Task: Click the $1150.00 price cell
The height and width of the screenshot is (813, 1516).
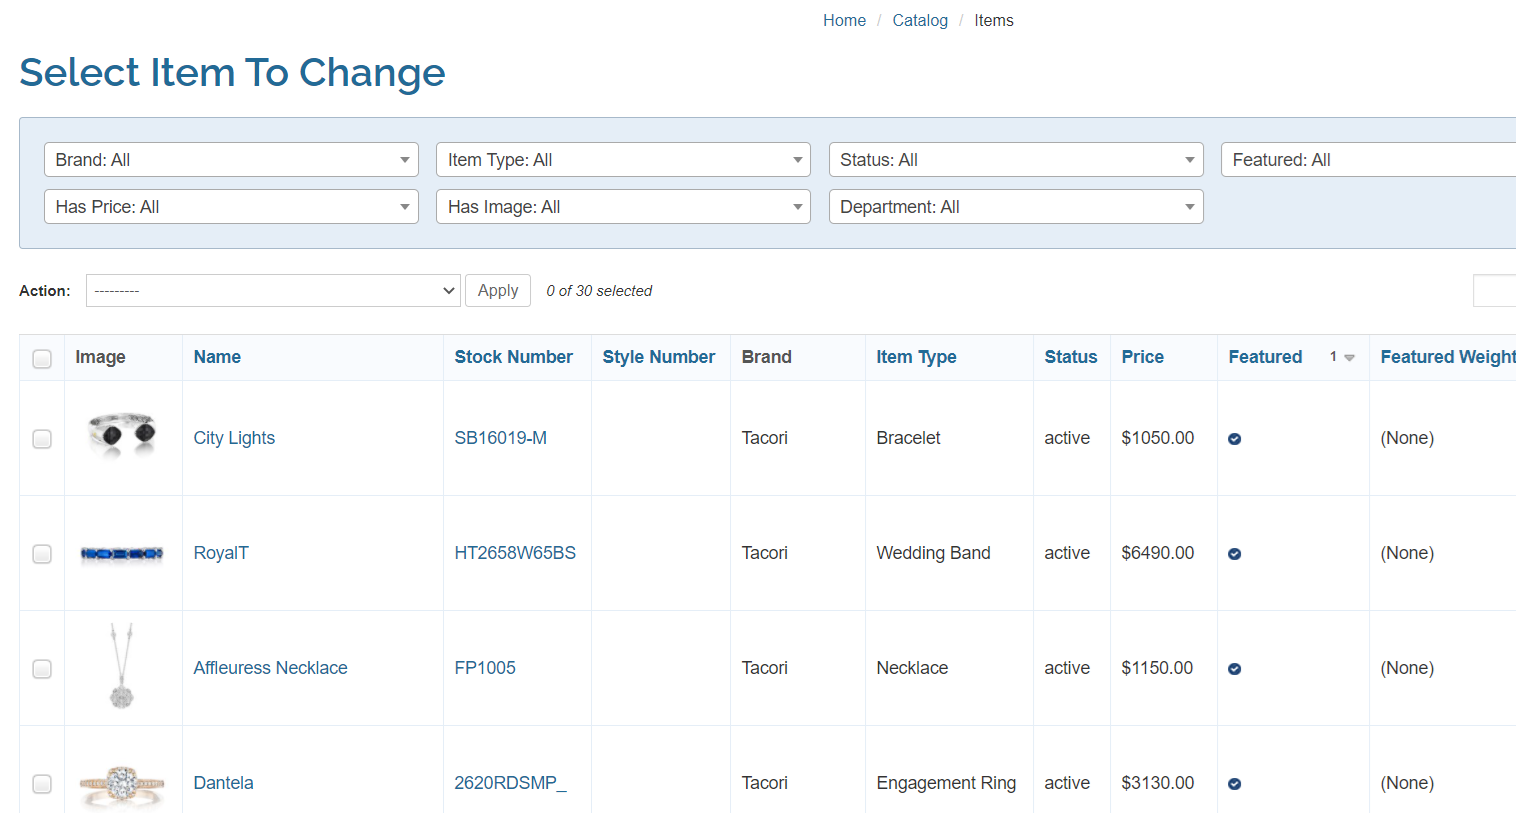Action: point(1157,668)
